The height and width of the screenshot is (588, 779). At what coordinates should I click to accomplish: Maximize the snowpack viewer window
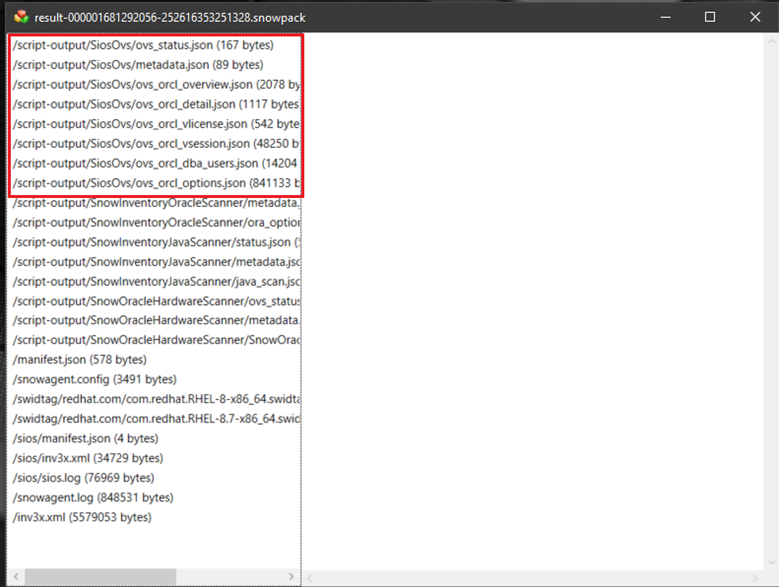(710, 17)
